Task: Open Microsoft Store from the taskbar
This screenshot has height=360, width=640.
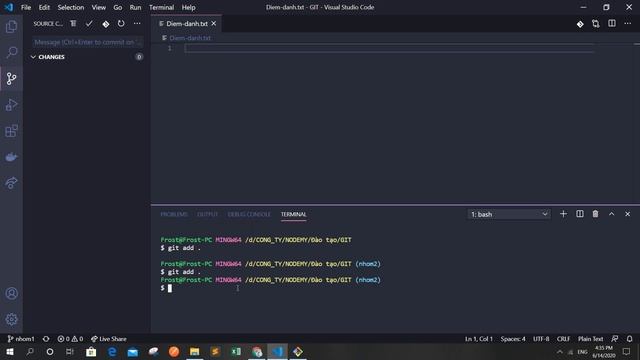Action: coord(91,351)
